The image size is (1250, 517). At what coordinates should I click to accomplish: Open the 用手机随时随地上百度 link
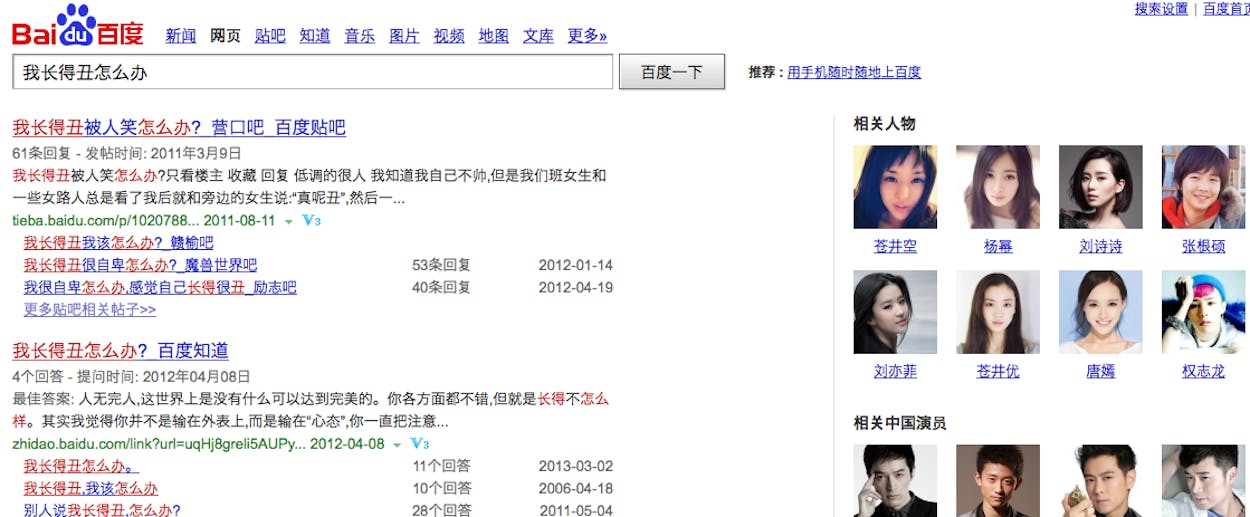tap(854, 72)
